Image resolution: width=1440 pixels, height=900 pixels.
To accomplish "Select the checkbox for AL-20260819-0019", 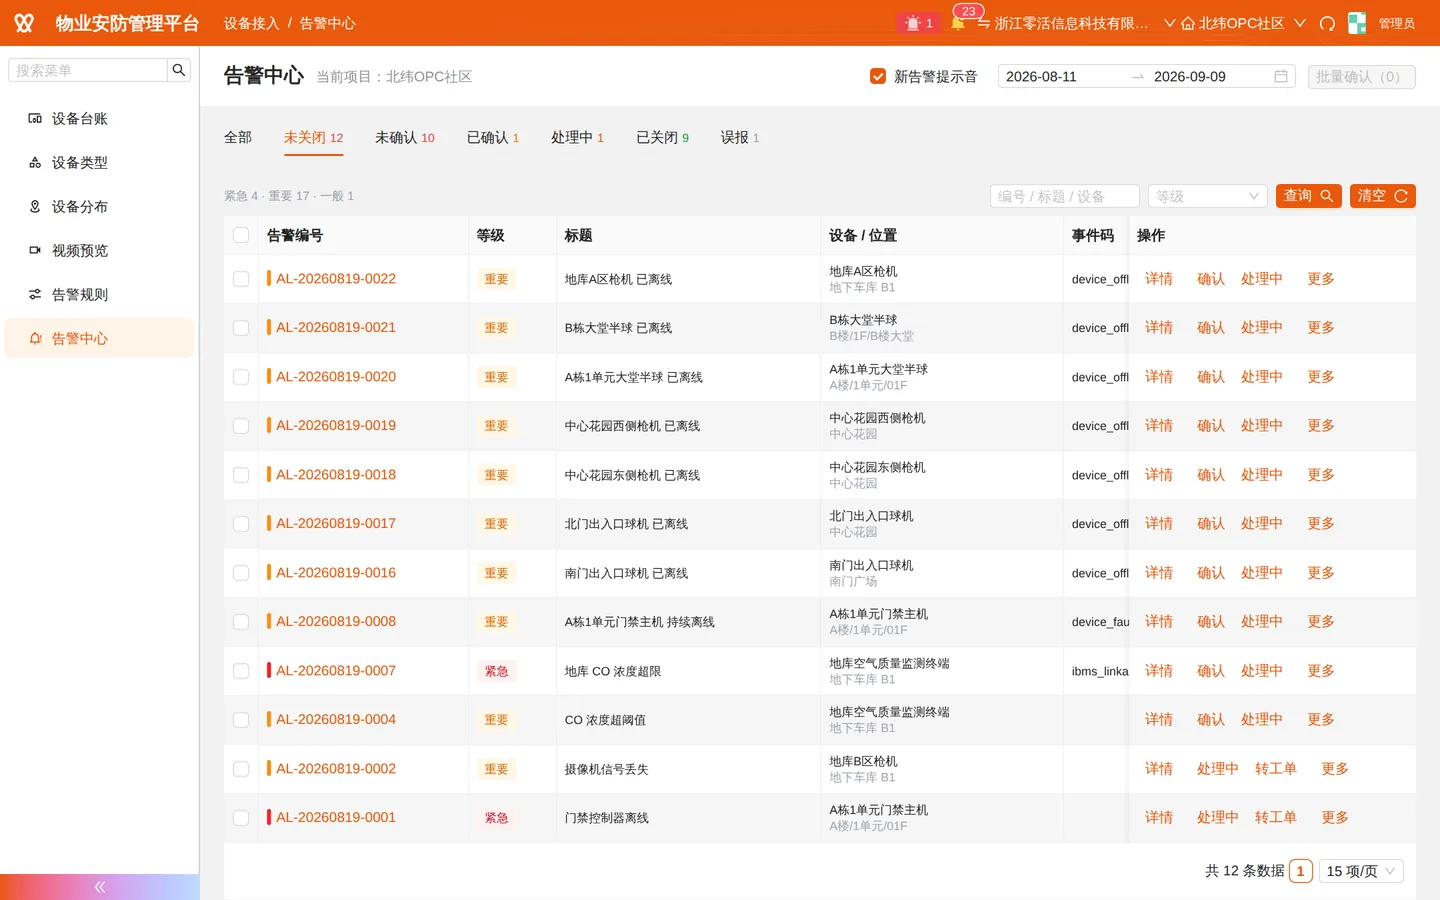I will (241, 426).
